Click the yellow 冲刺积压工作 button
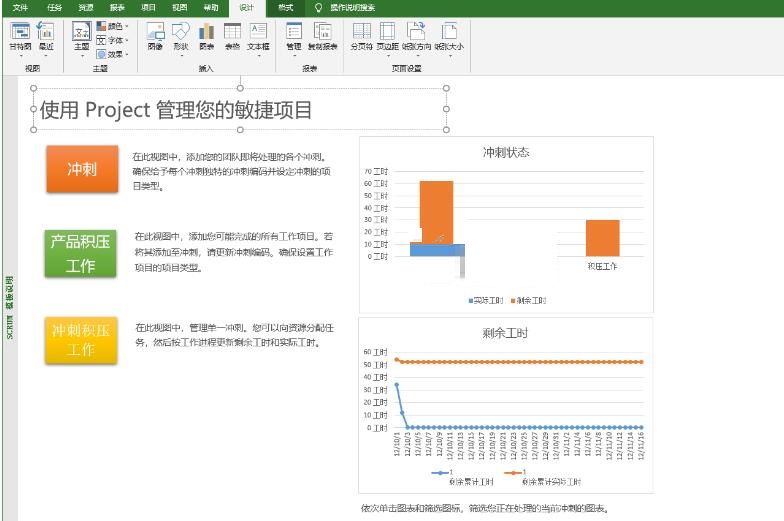784x521 pixels. click(x=81, y=340)
